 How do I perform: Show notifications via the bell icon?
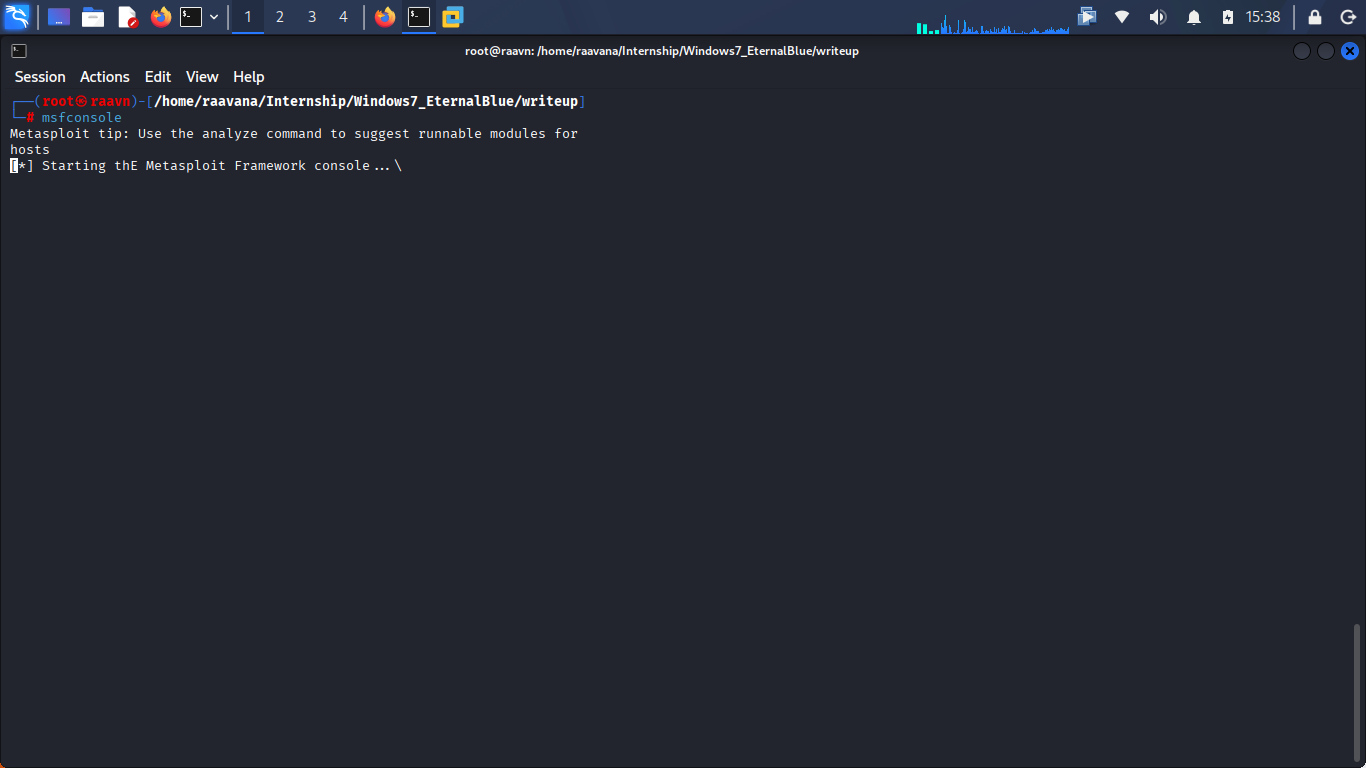(1193, 17)
